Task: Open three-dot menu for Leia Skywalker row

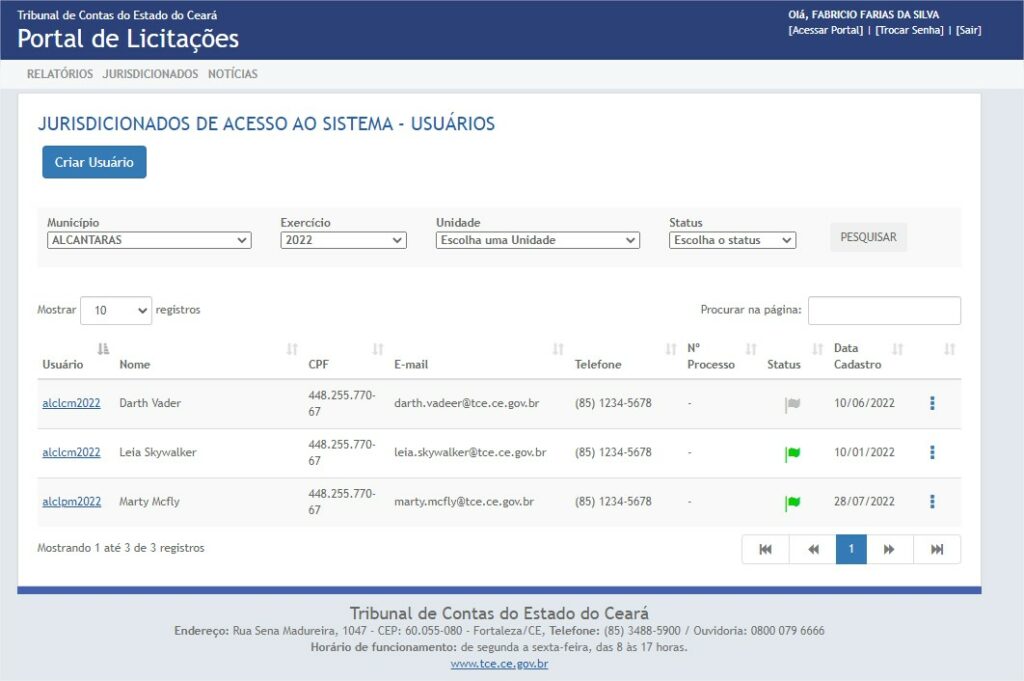Action: (x=932, y=452)
